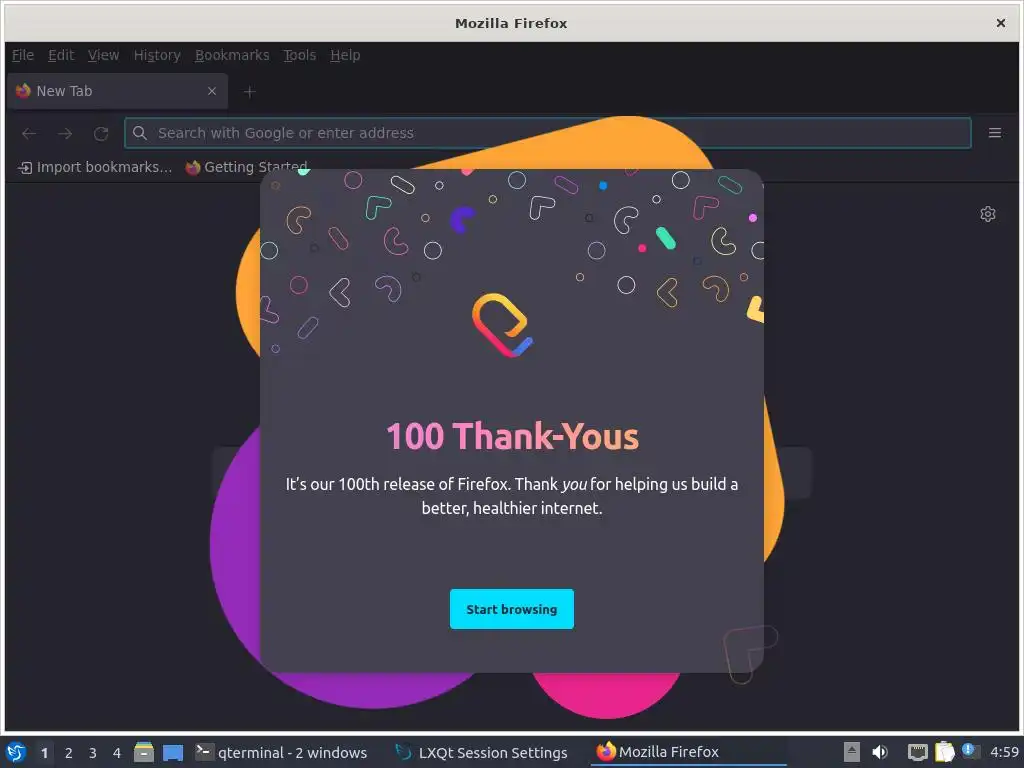
Task: Open the File menu
Action: click(x=23, y=56)
